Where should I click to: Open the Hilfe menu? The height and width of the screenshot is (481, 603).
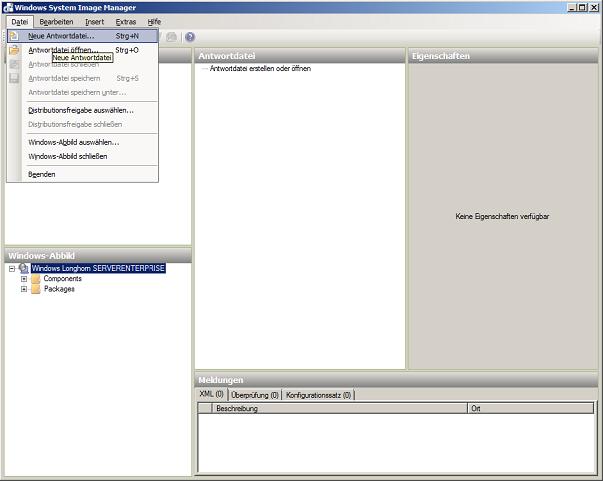pyautogui.click(x=154, y=22)
